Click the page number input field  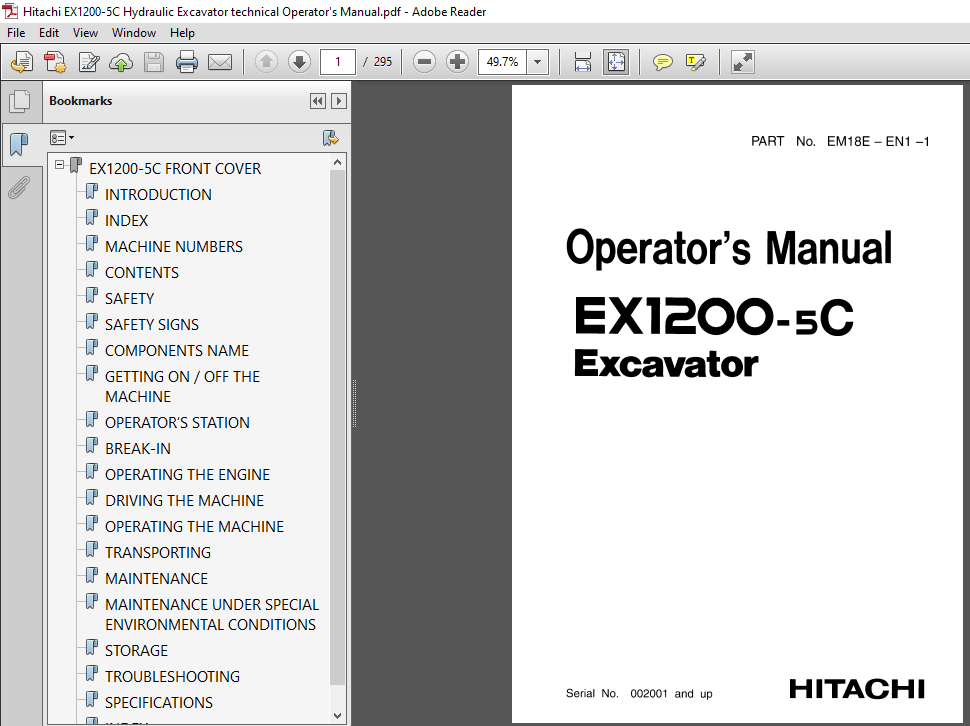point(338,62)
